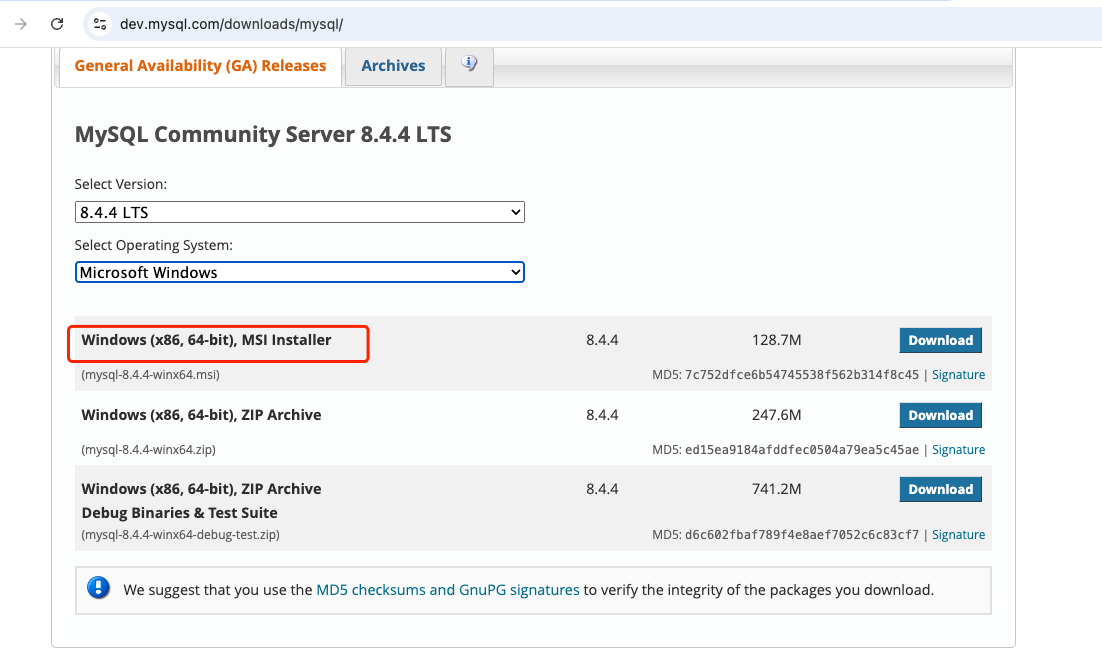The image size is (1102, 650).
Task: Open the Select Operating System dropdown
Action: point(299,272)
